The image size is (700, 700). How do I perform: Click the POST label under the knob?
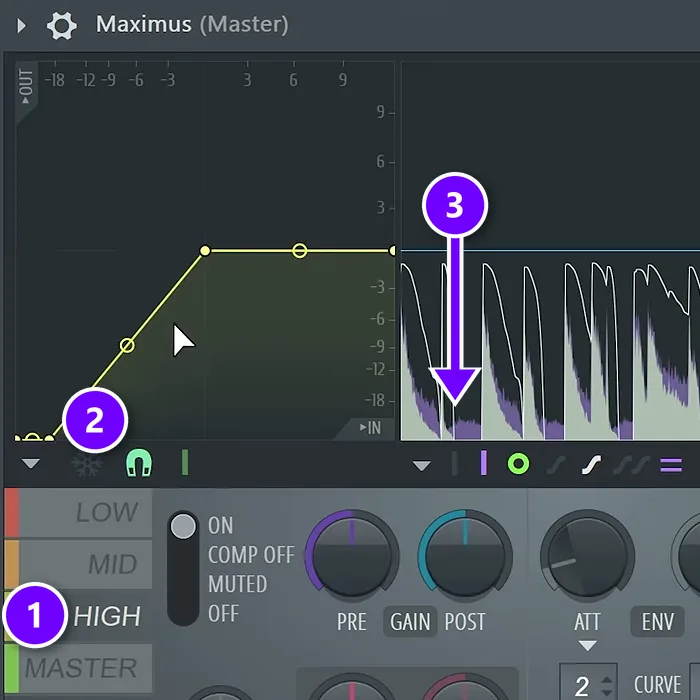click(x=465, y=621)
